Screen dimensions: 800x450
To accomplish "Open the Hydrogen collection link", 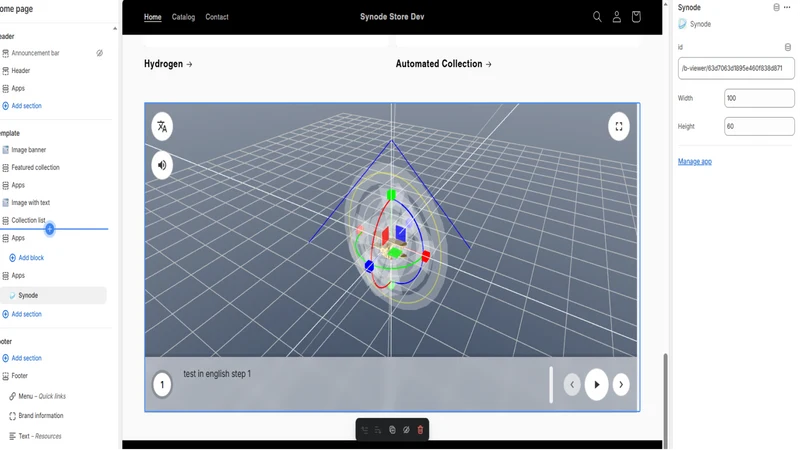I will (168, 64).
